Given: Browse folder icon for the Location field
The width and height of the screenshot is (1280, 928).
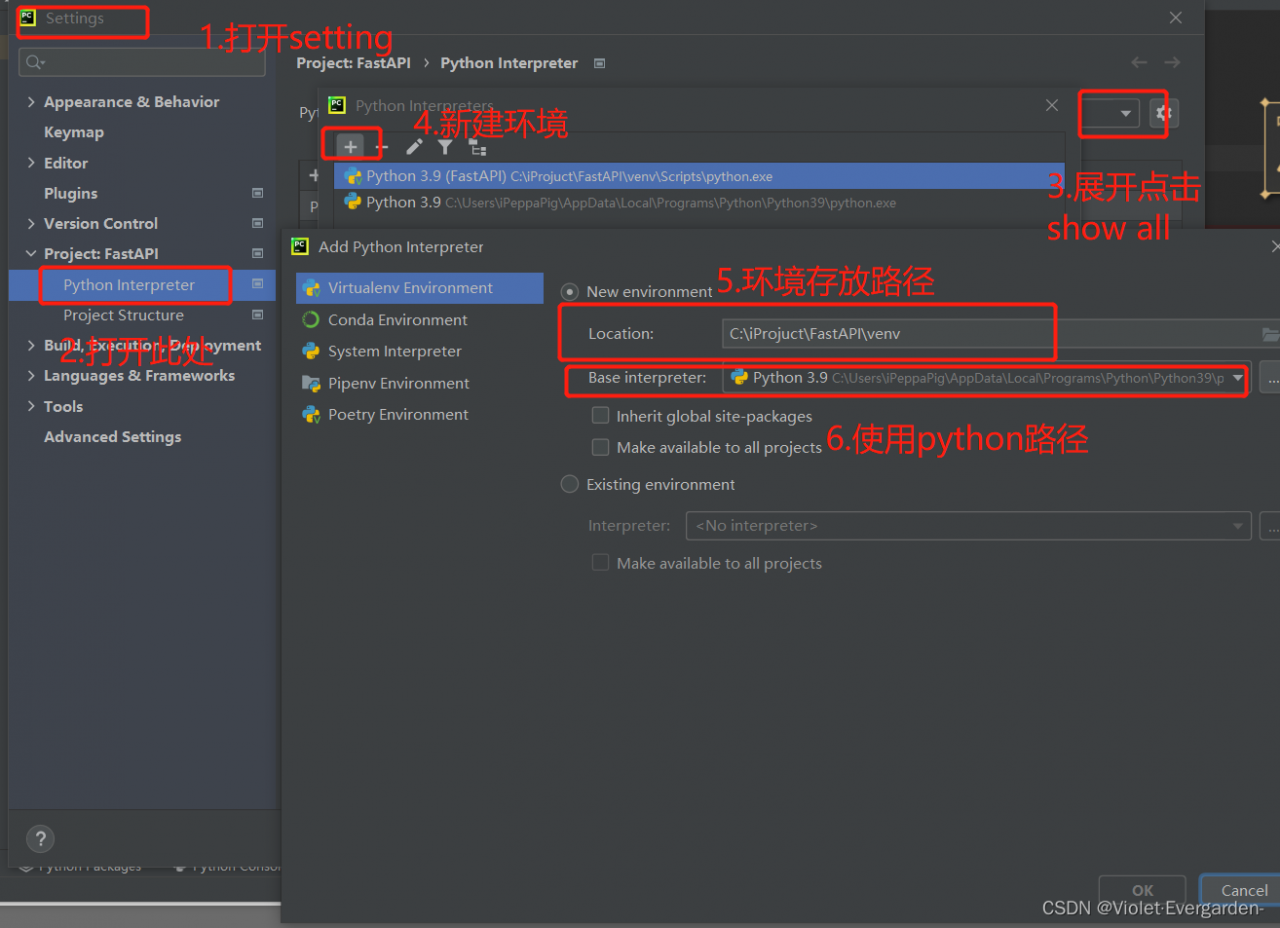Looking at the screenshot, I should pos(1270,334).
